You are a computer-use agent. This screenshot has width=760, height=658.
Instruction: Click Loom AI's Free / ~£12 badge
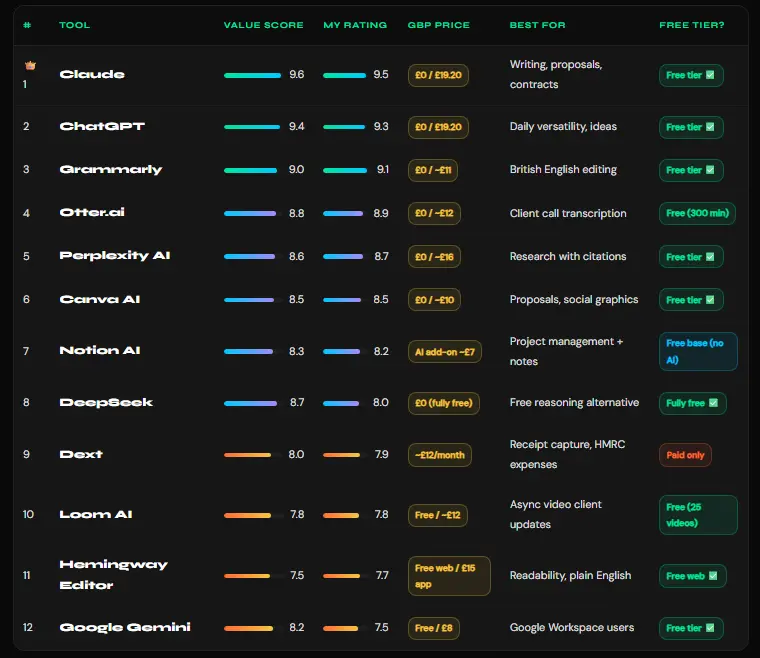pos(438,515)
